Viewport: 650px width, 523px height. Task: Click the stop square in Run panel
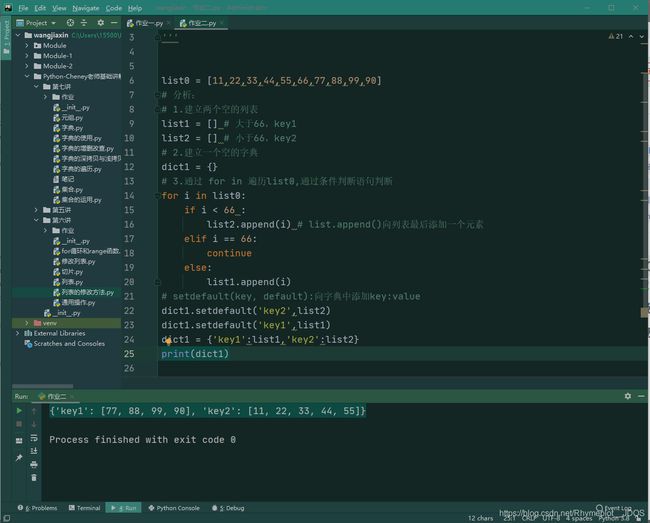tap(19, 424)
